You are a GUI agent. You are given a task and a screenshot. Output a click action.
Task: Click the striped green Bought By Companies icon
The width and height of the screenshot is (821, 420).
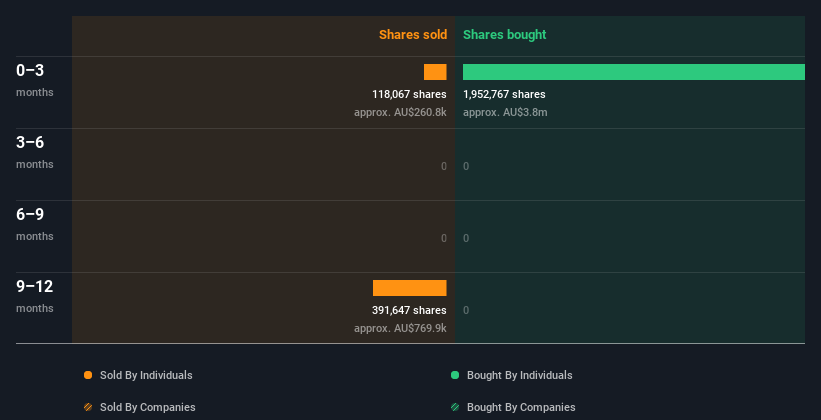point(455,407)
